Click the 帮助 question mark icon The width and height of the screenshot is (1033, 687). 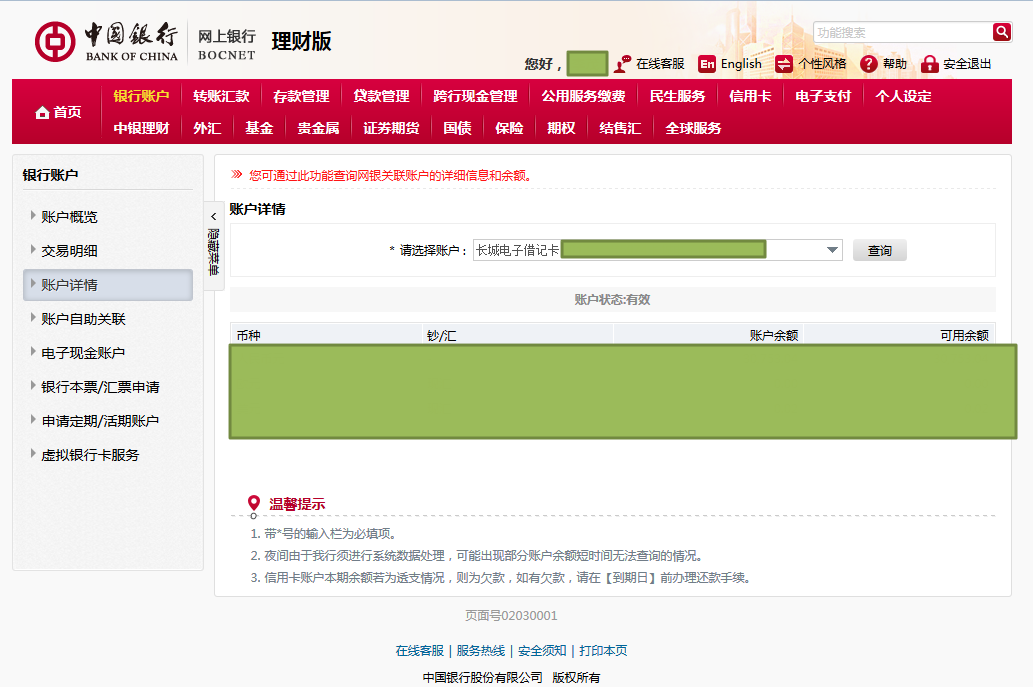pyautogui.click(x=869, y=64)
